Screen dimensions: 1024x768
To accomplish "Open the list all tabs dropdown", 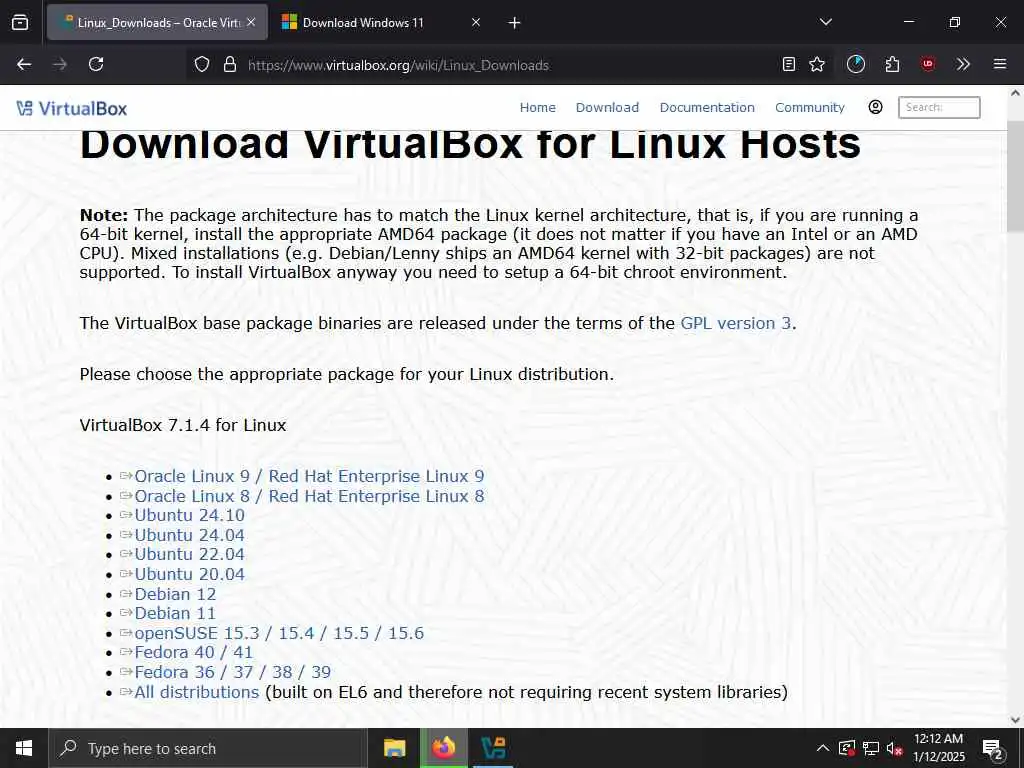I will pyautogui.click(x=825, y=22).
